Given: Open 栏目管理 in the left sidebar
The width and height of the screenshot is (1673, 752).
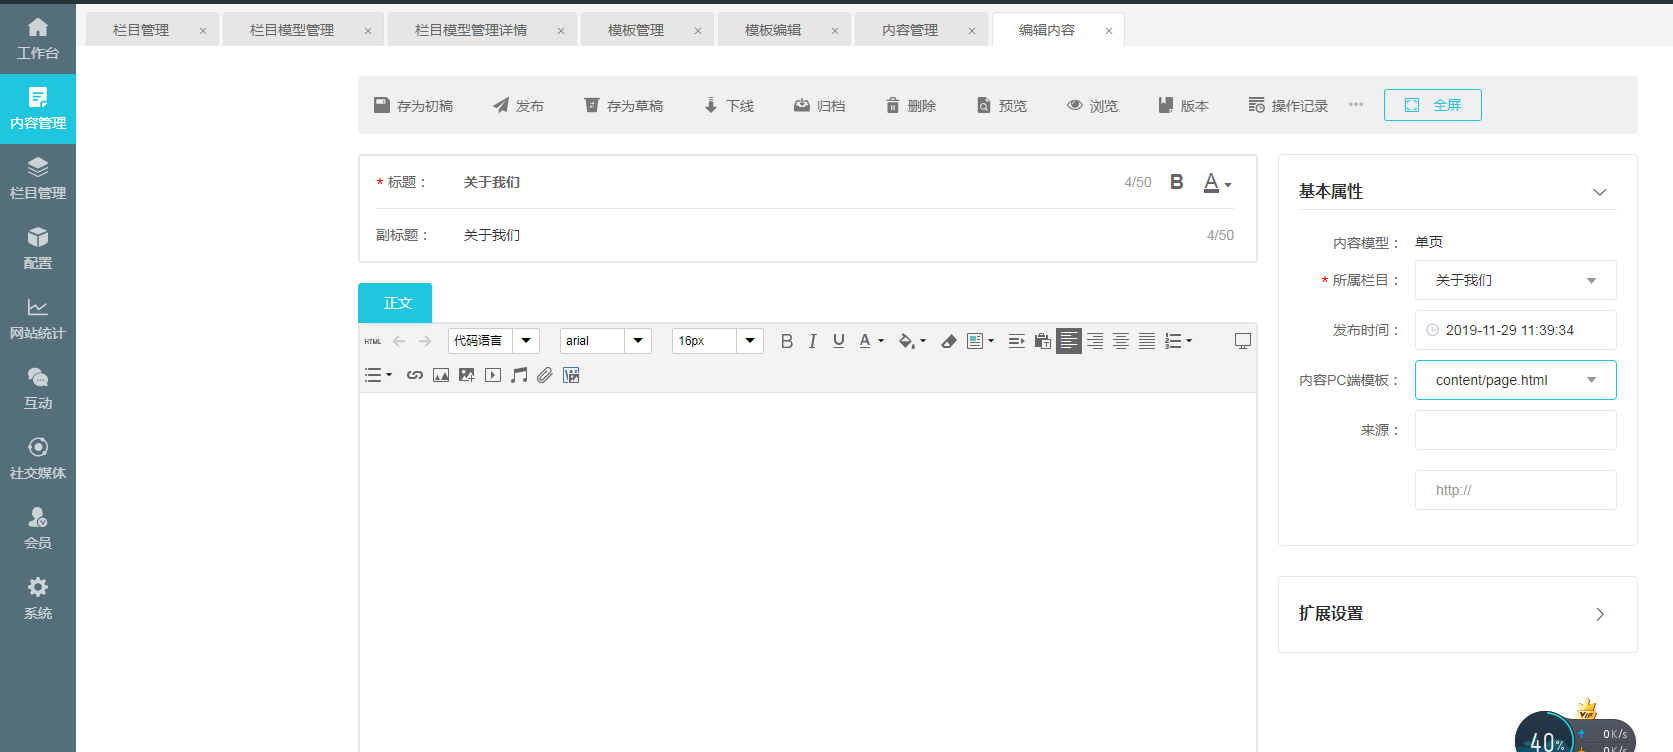Looking at the screenshot, I should (x=38, y=179).
